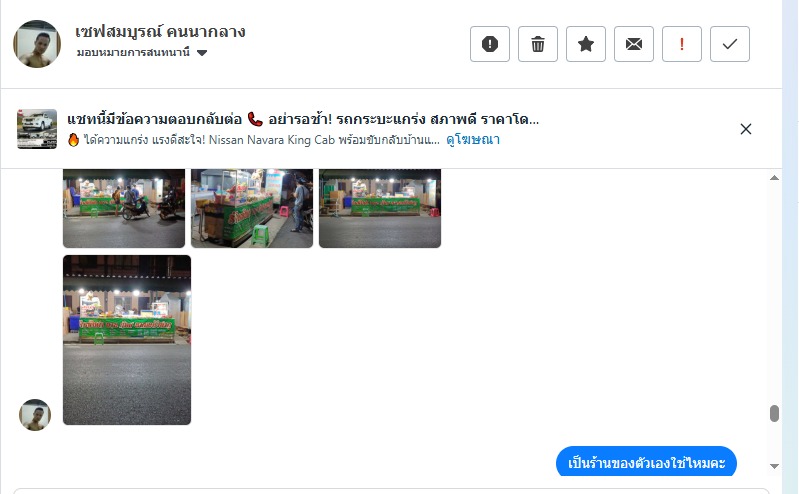Star this conversation to follow up

[585, 44]
